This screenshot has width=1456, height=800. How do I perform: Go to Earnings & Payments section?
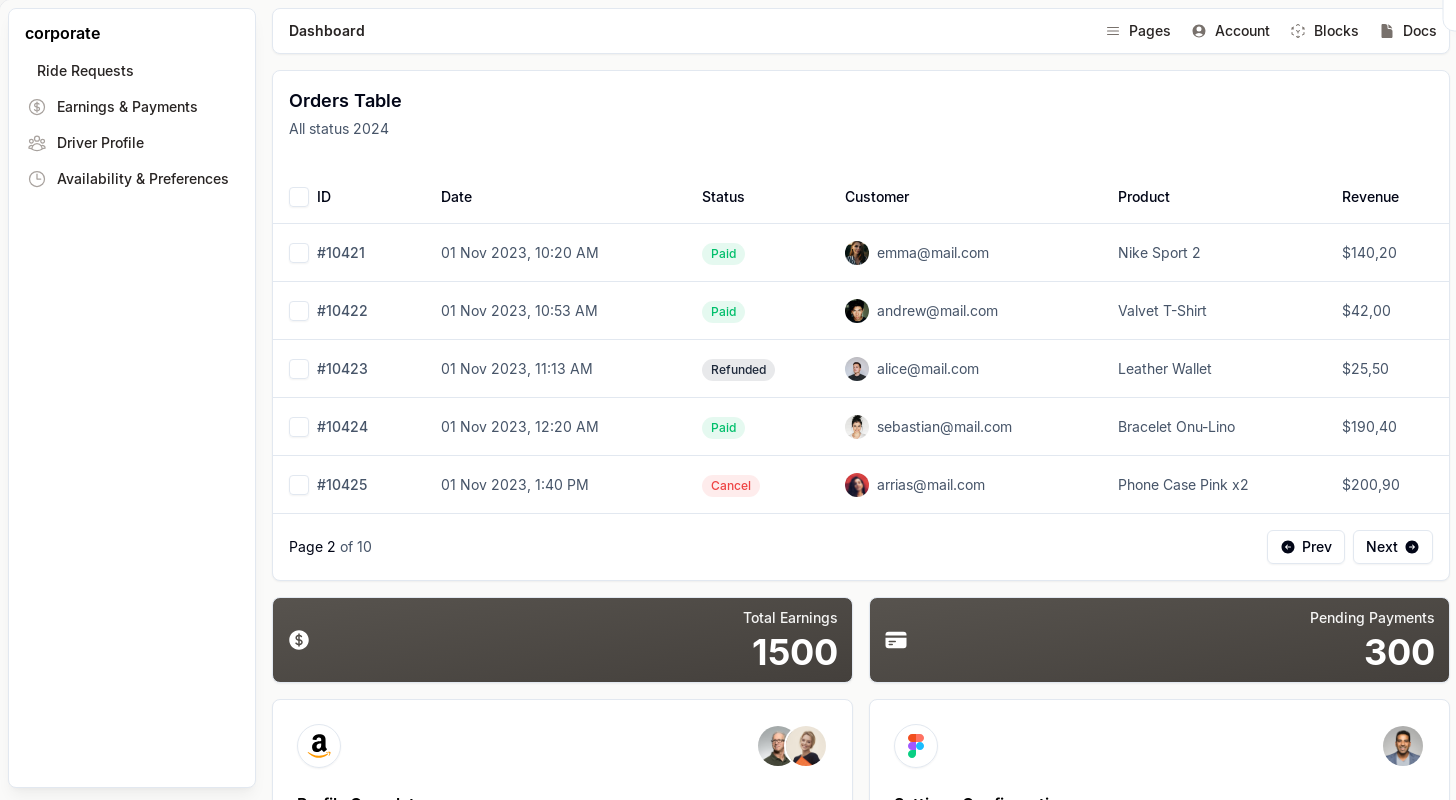(127, 107)
